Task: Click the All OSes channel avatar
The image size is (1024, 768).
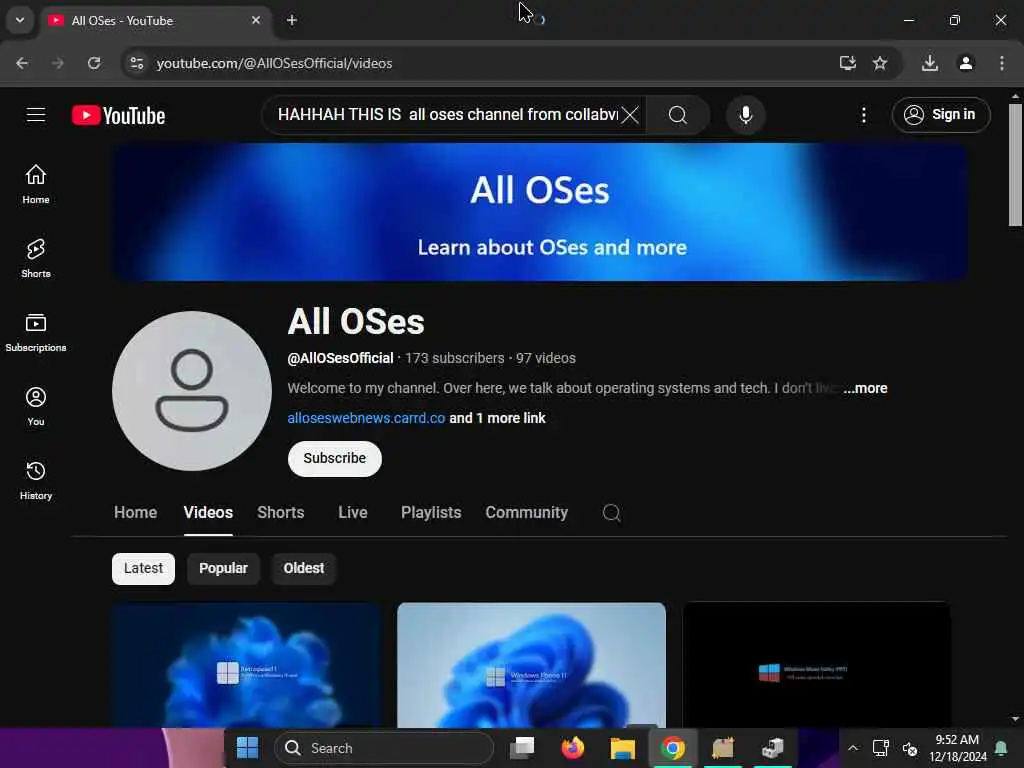Action: pyautogui.click(x=192, y=391)
